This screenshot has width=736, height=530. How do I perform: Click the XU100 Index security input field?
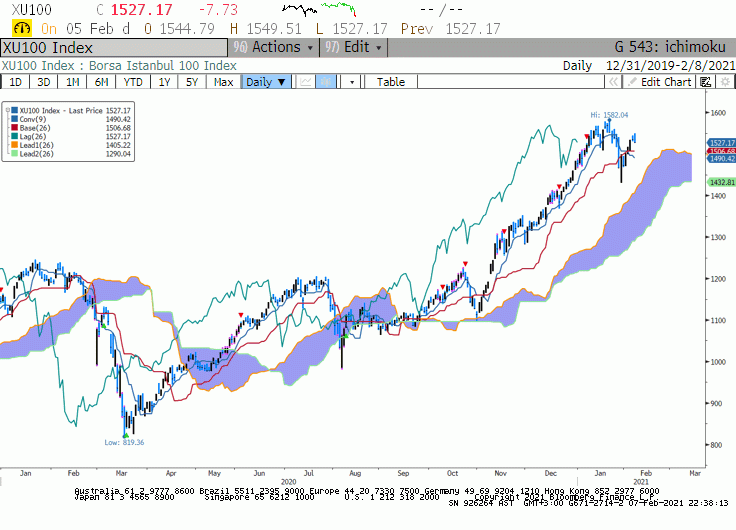(114, 47)
